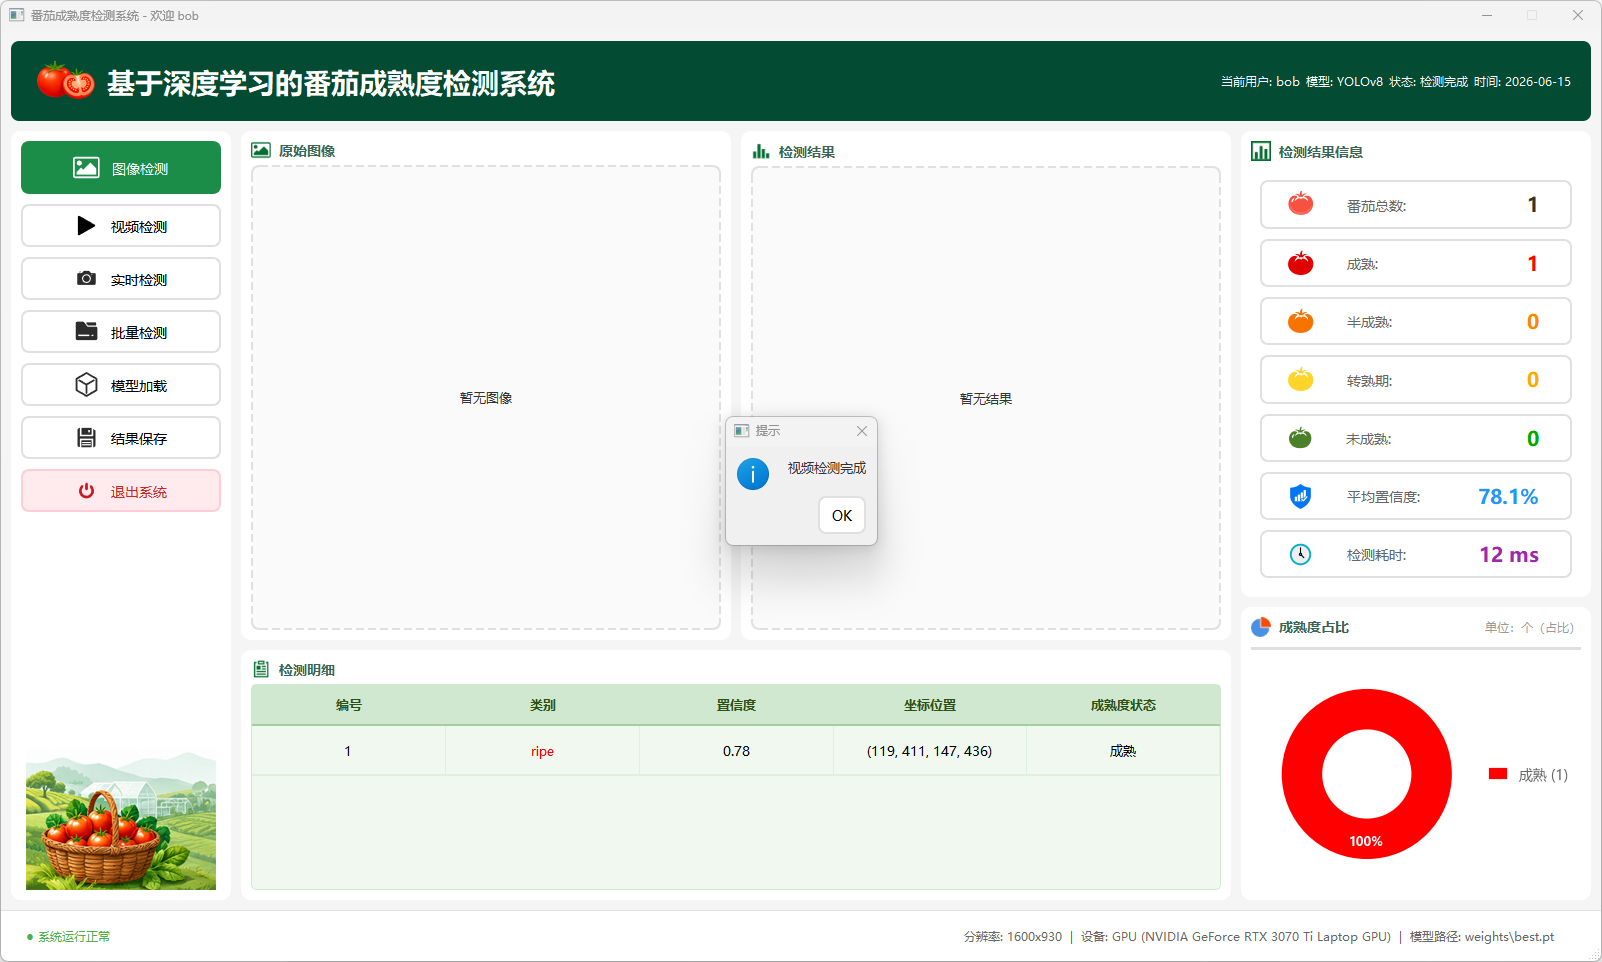1602x962 pixels.
Task: Click the 置信度 column header
Action: [x=736, y=705]
